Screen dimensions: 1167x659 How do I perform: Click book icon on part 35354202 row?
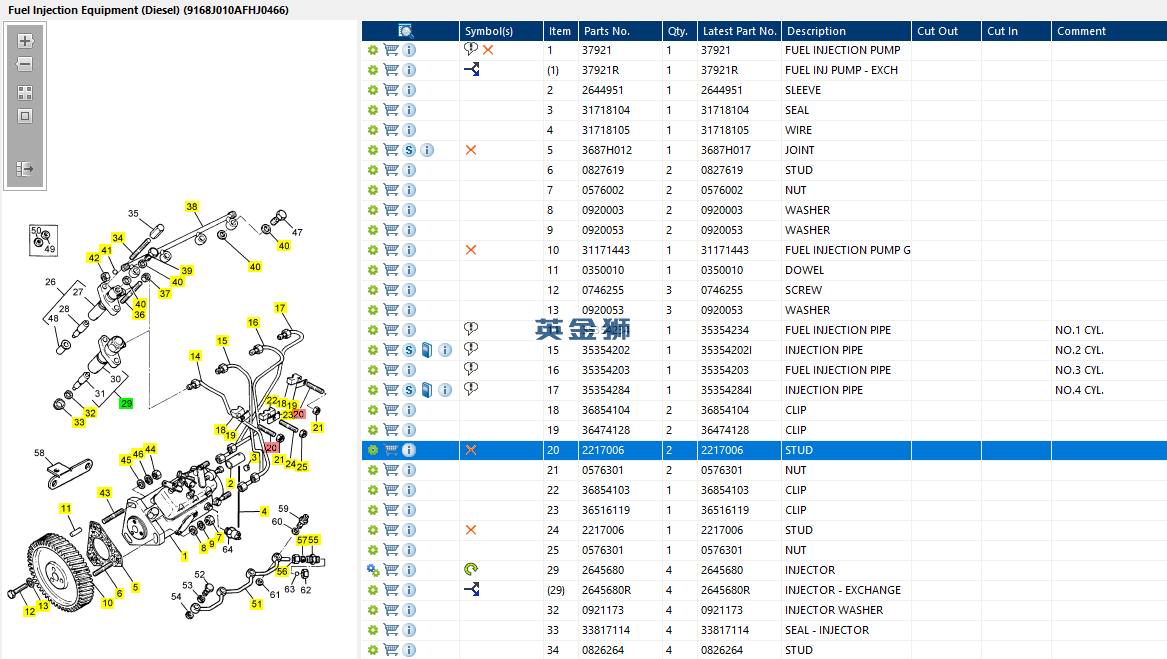(427, 350)
